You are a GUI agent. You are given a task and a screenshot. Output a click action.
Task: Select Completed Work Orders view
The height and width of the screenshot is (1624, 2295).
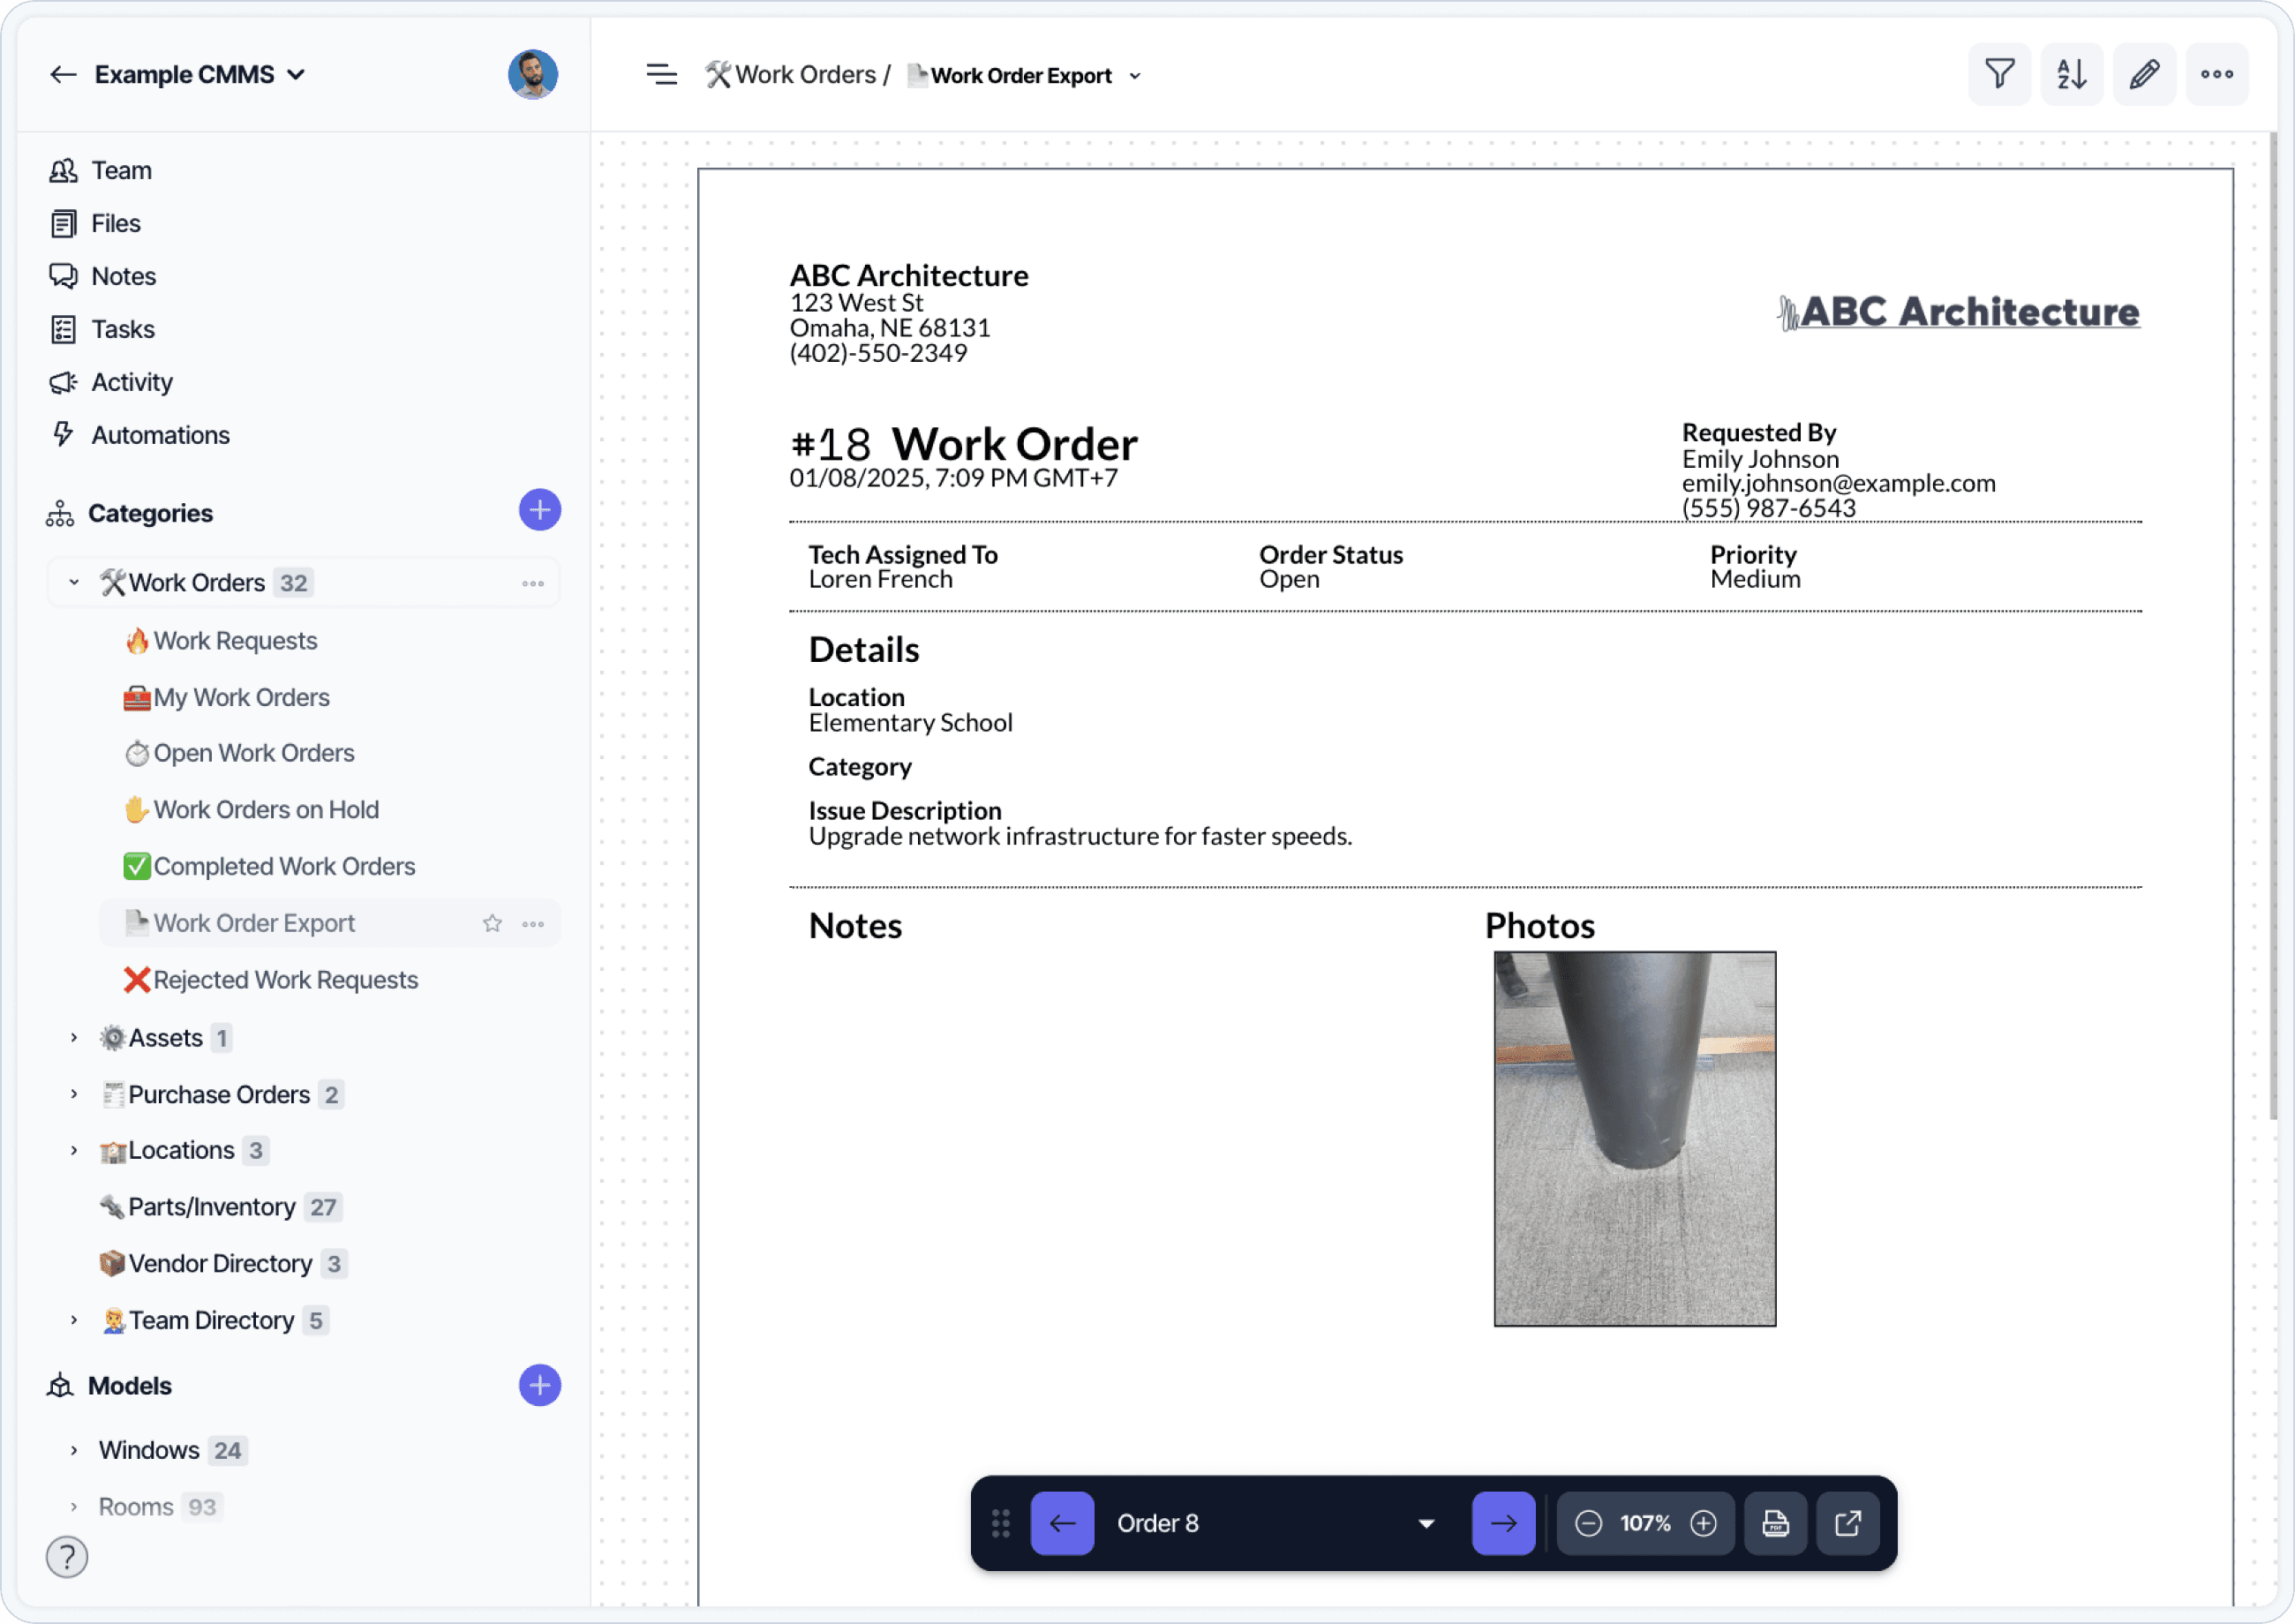[x=284, y=866]
